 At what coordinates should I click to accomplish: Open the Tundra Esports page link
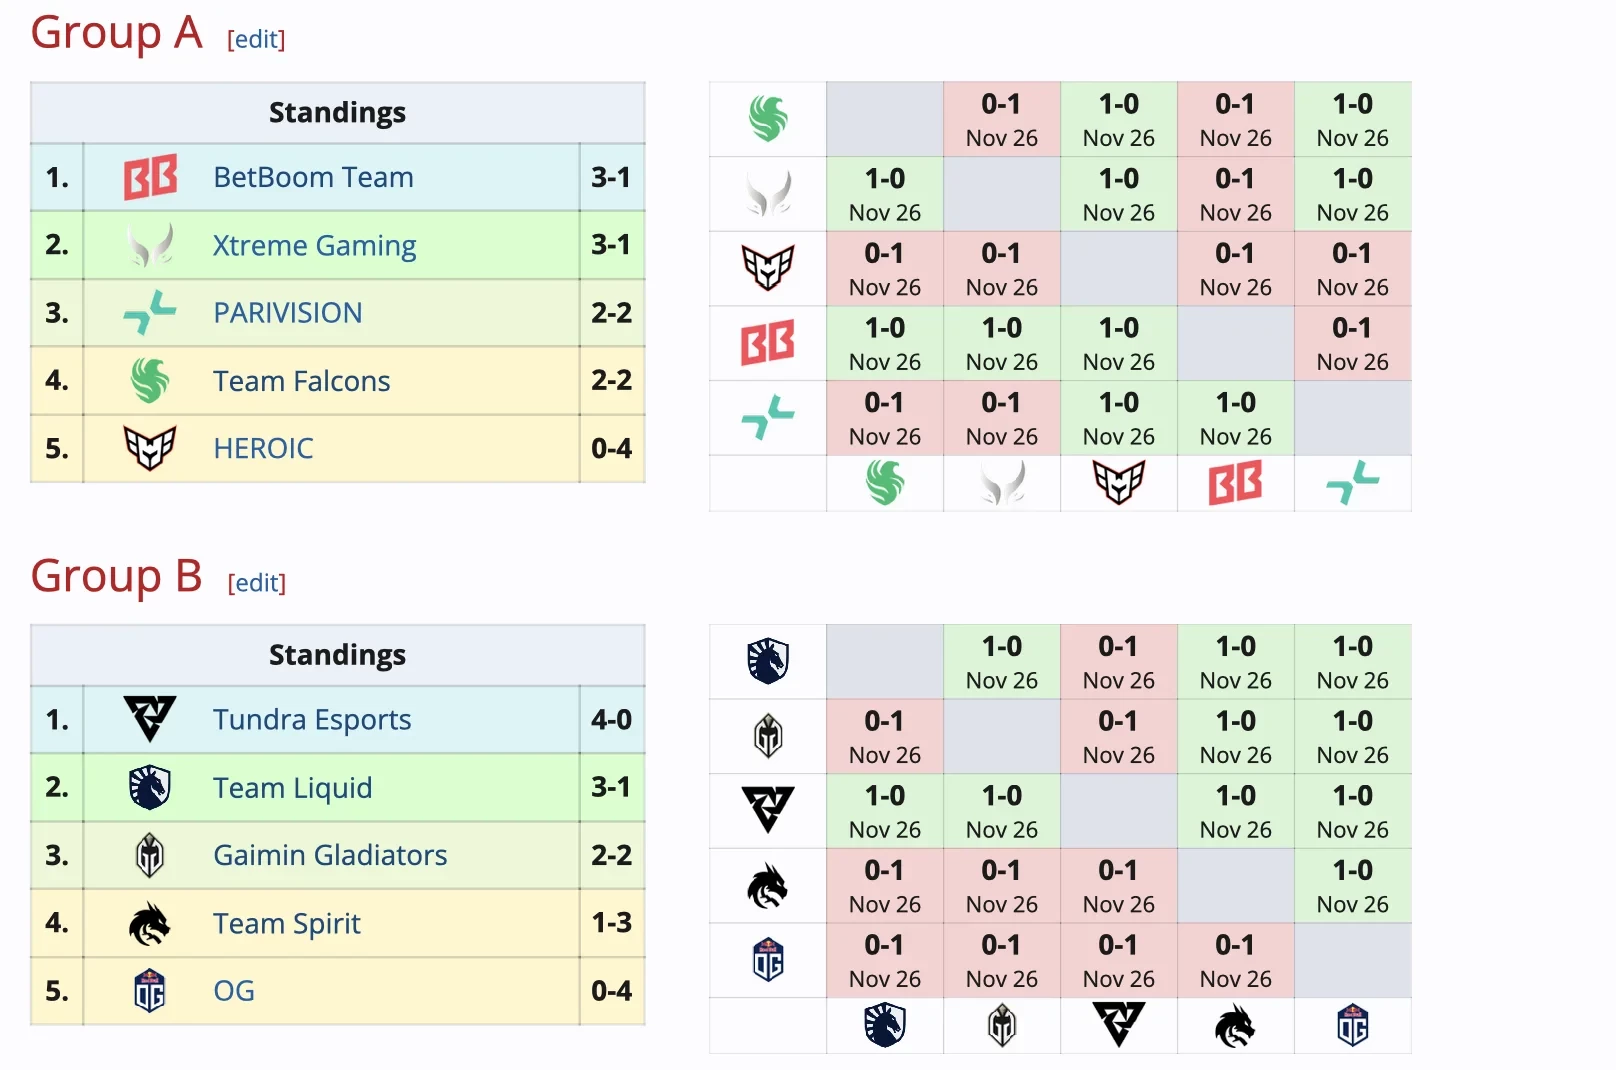(x=312, y=719)
